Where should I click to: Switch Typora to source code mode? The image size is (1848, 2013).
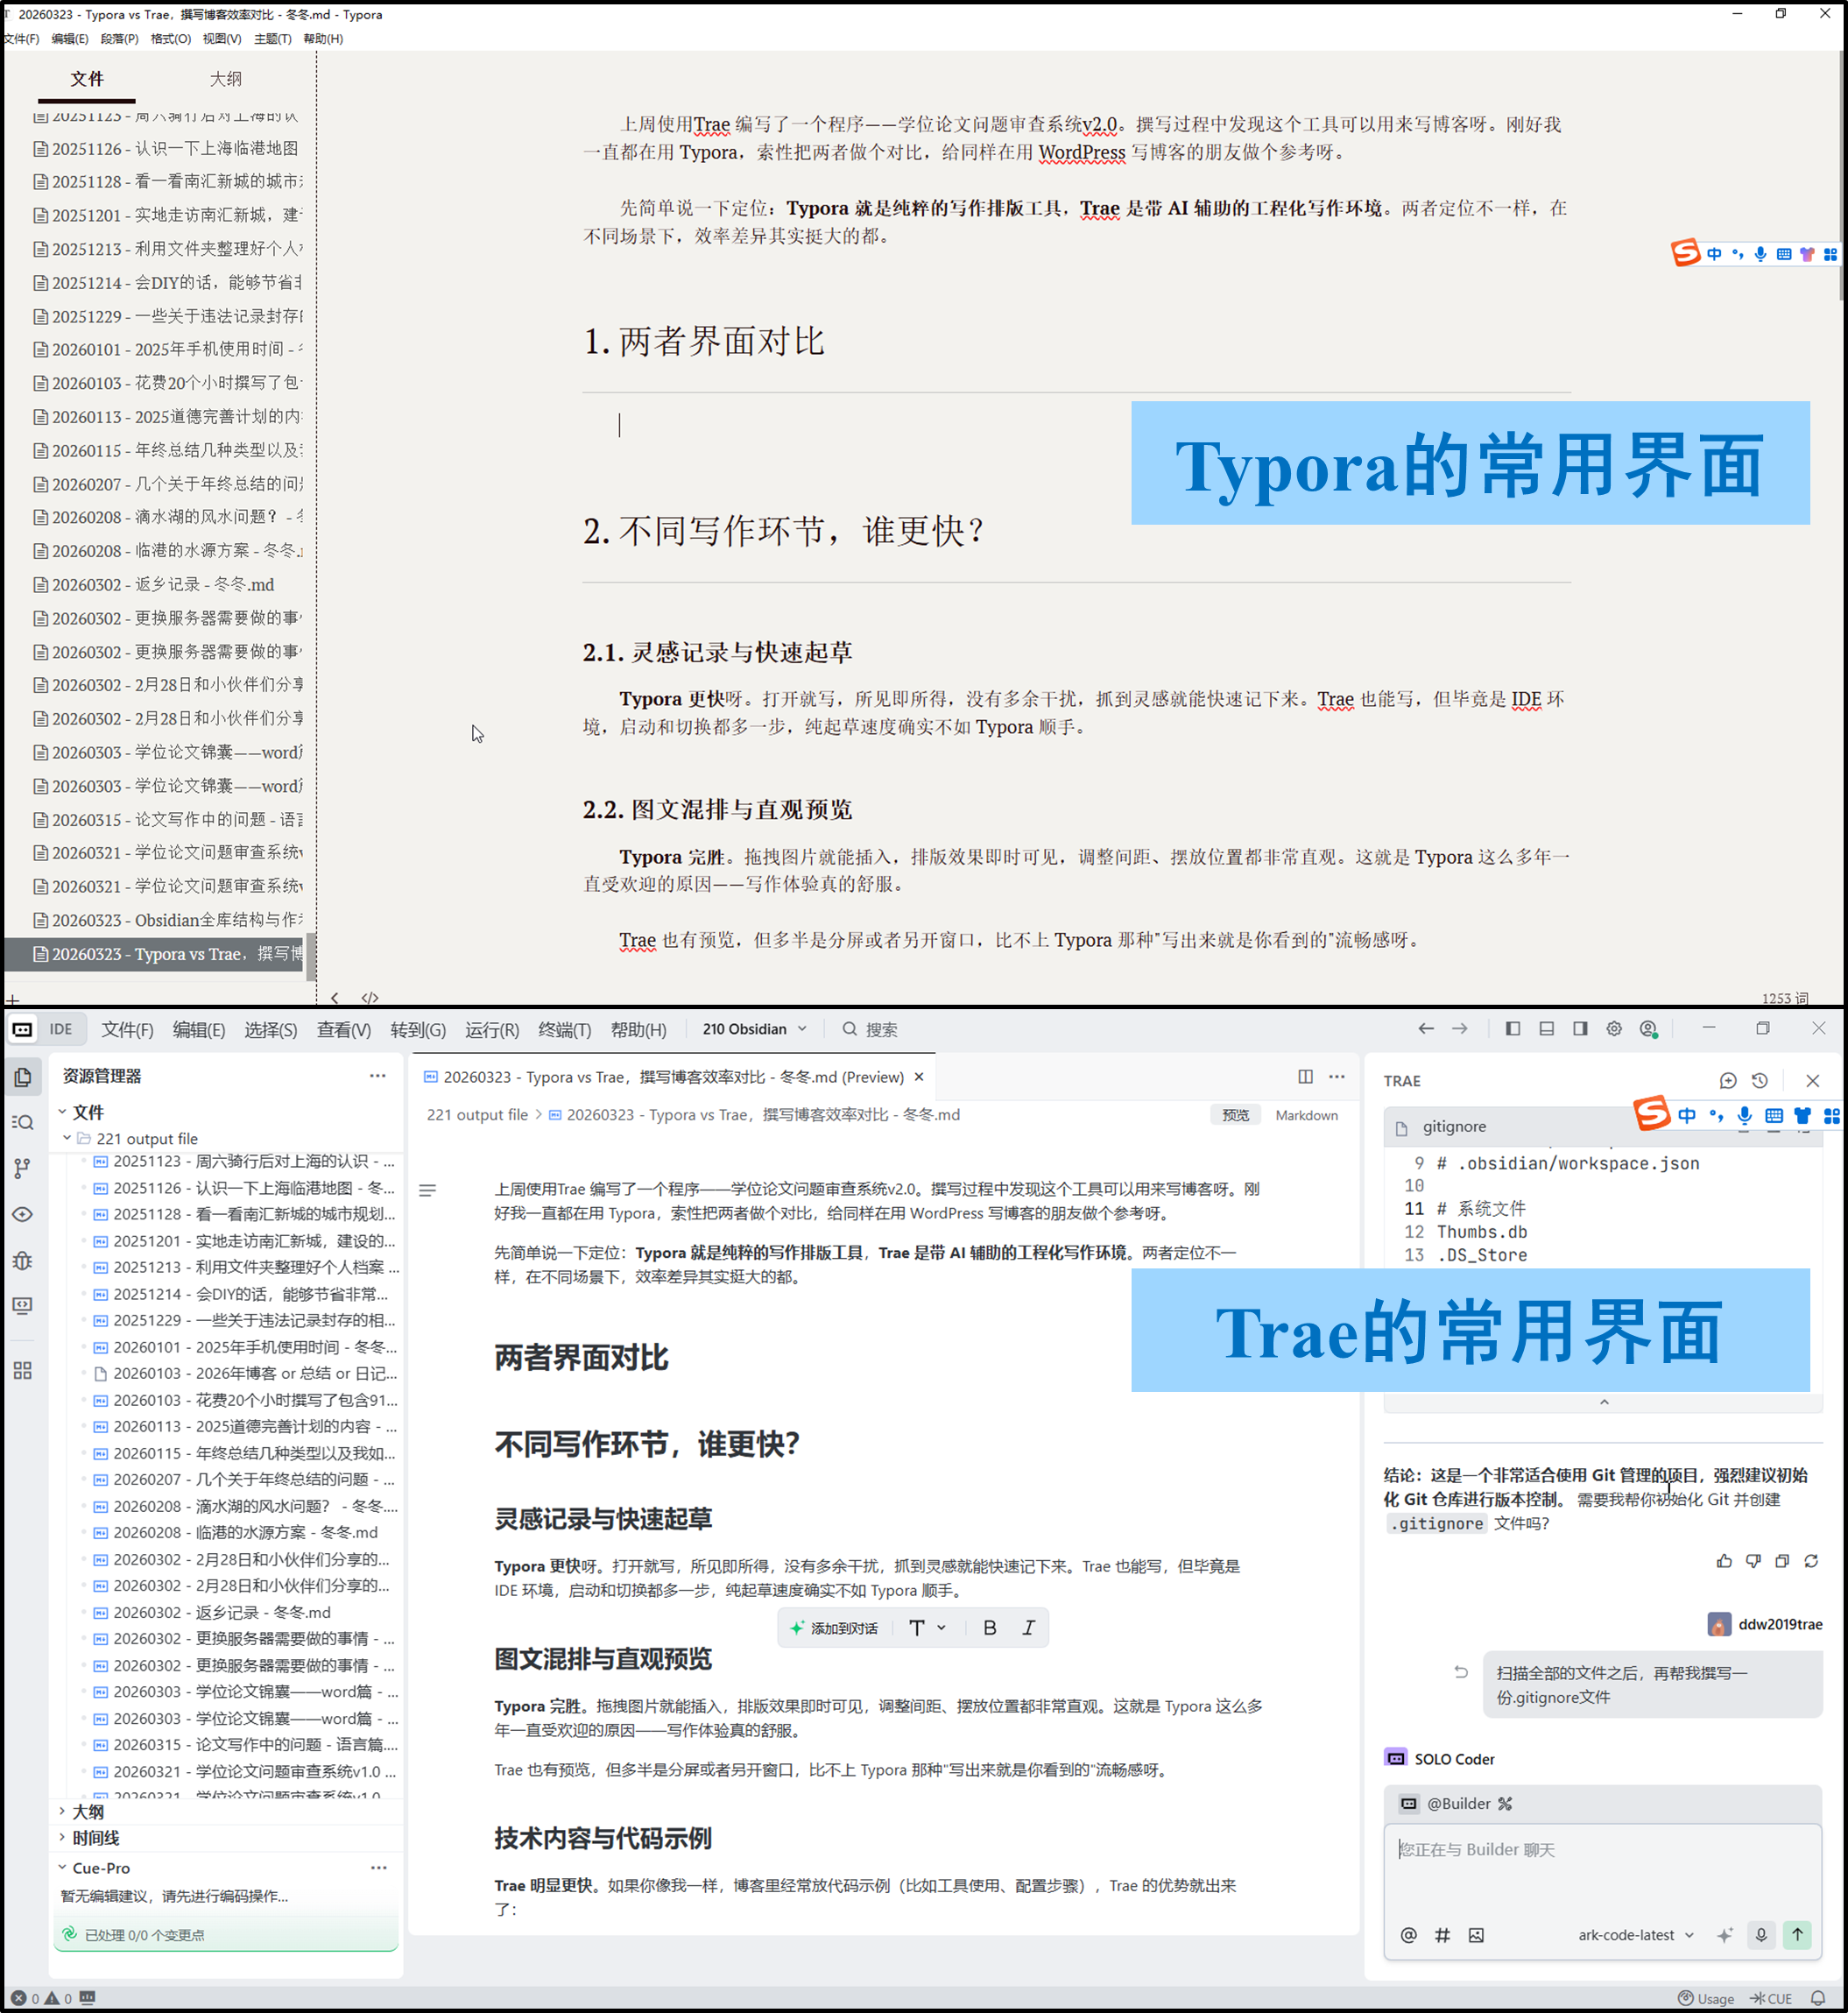coord(369,997)
